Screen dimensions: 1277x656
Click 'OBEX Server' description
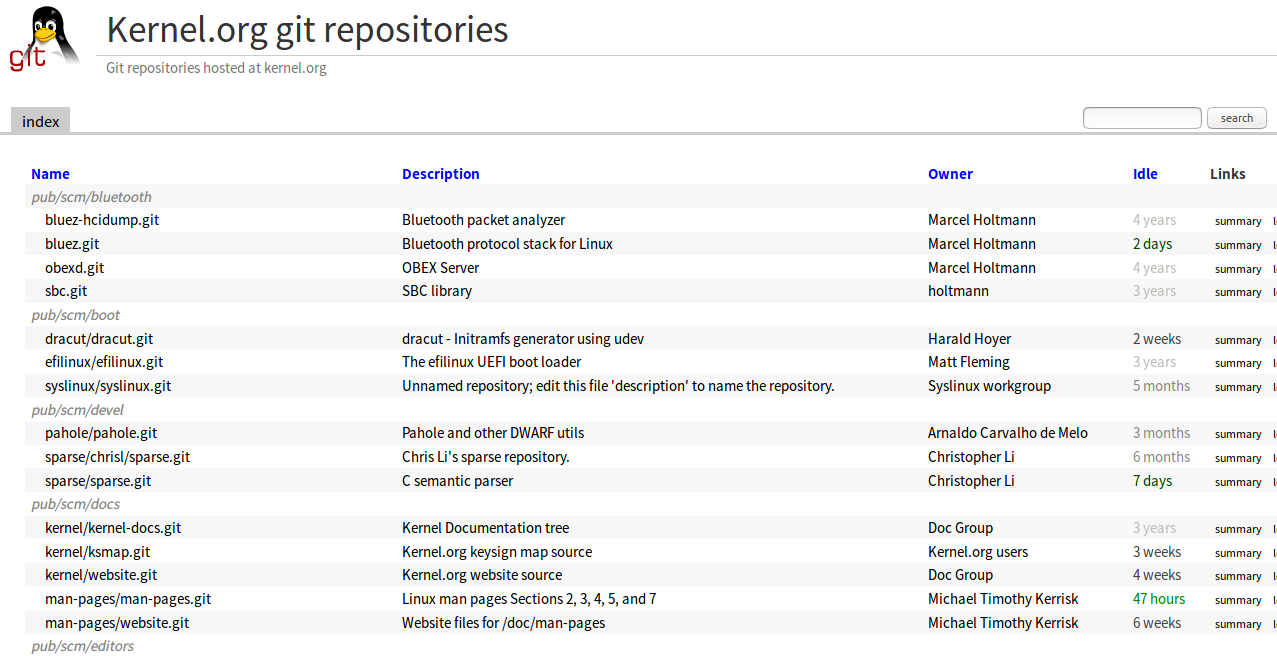pyautogui.click(x=440, y=268)
